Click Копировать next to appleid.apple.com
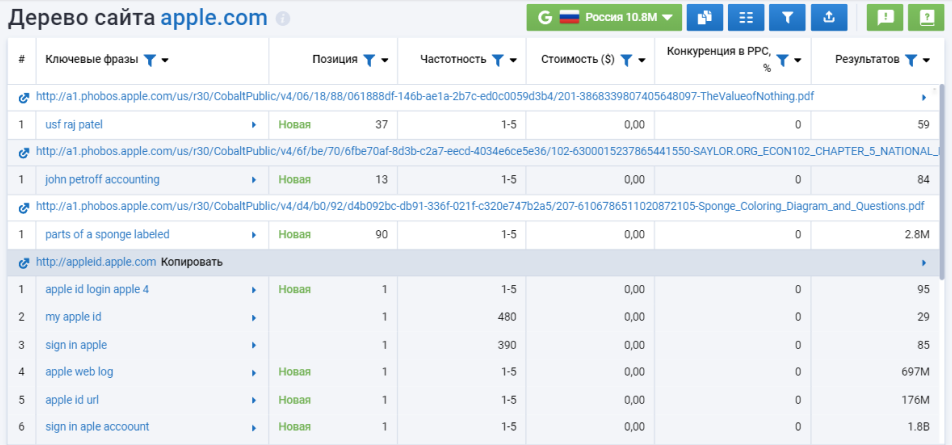 [x=191, y=262]
